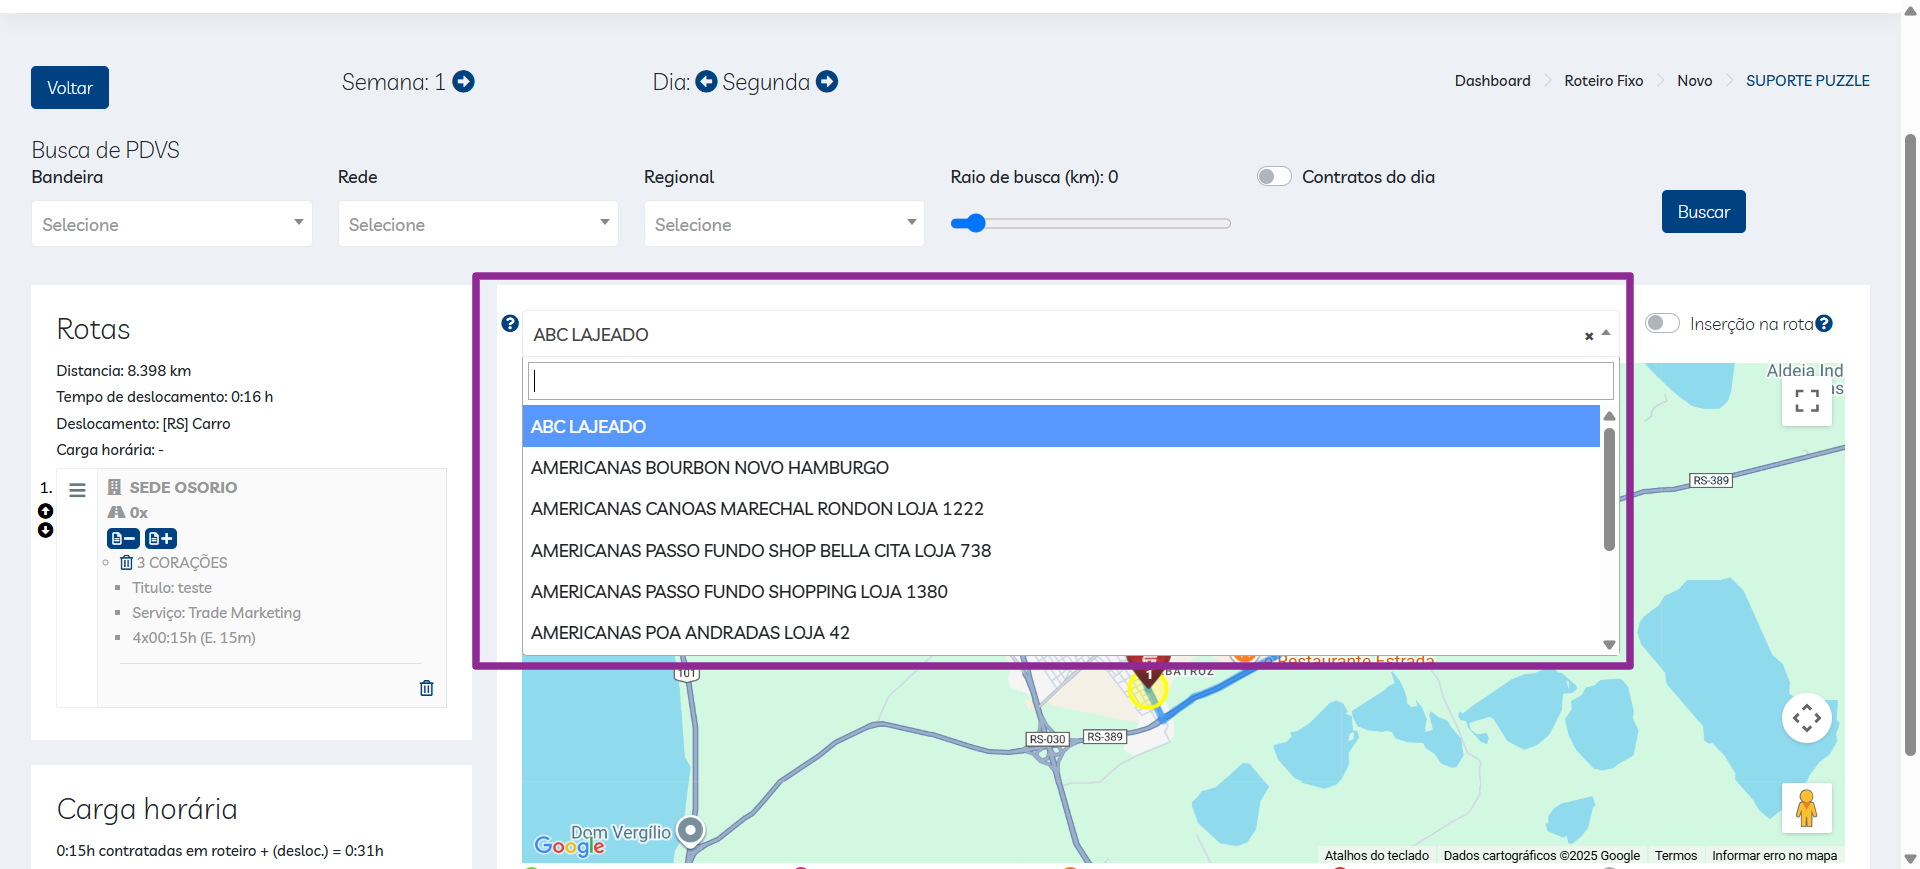Move SEDE OSORIO stop up

(46, 511)
